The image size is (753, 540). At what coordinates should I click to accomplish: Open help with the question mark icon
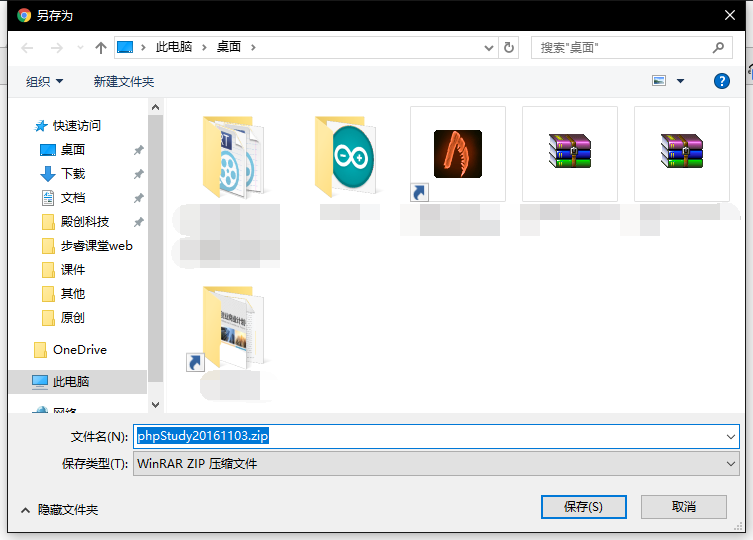tap(721, 81)
